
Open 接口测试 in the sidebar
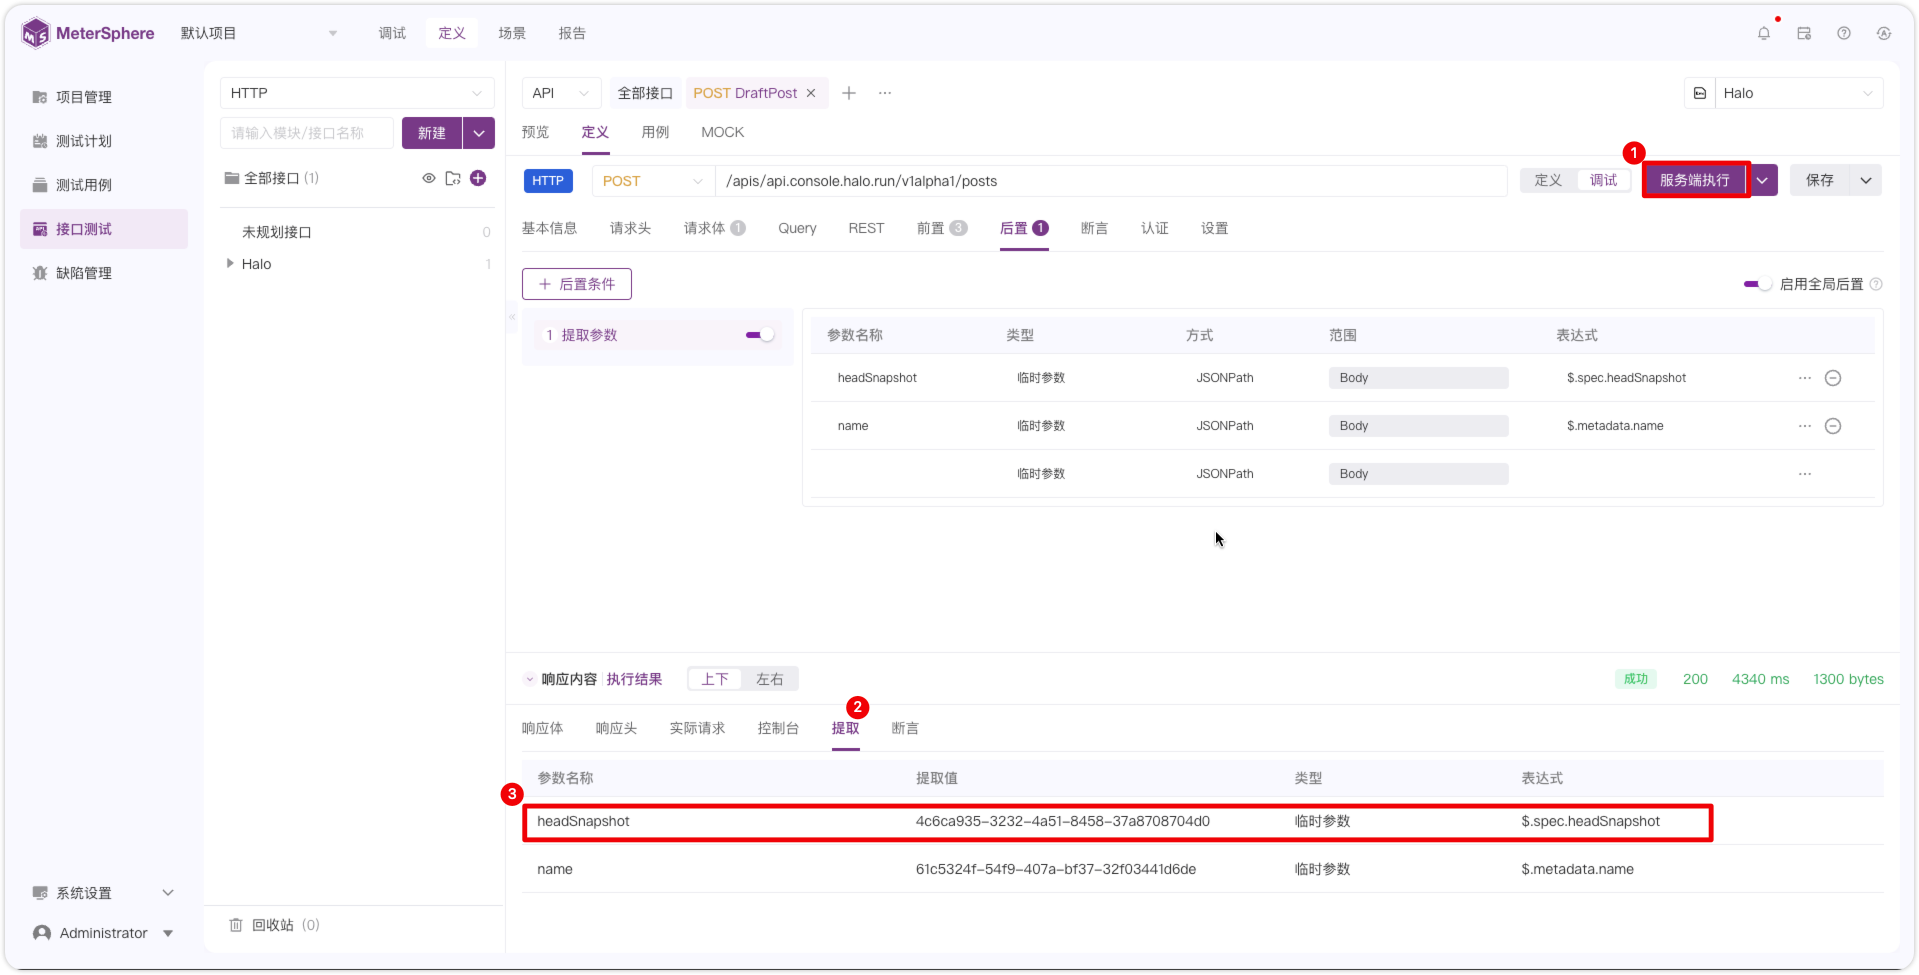pos(104,229)
